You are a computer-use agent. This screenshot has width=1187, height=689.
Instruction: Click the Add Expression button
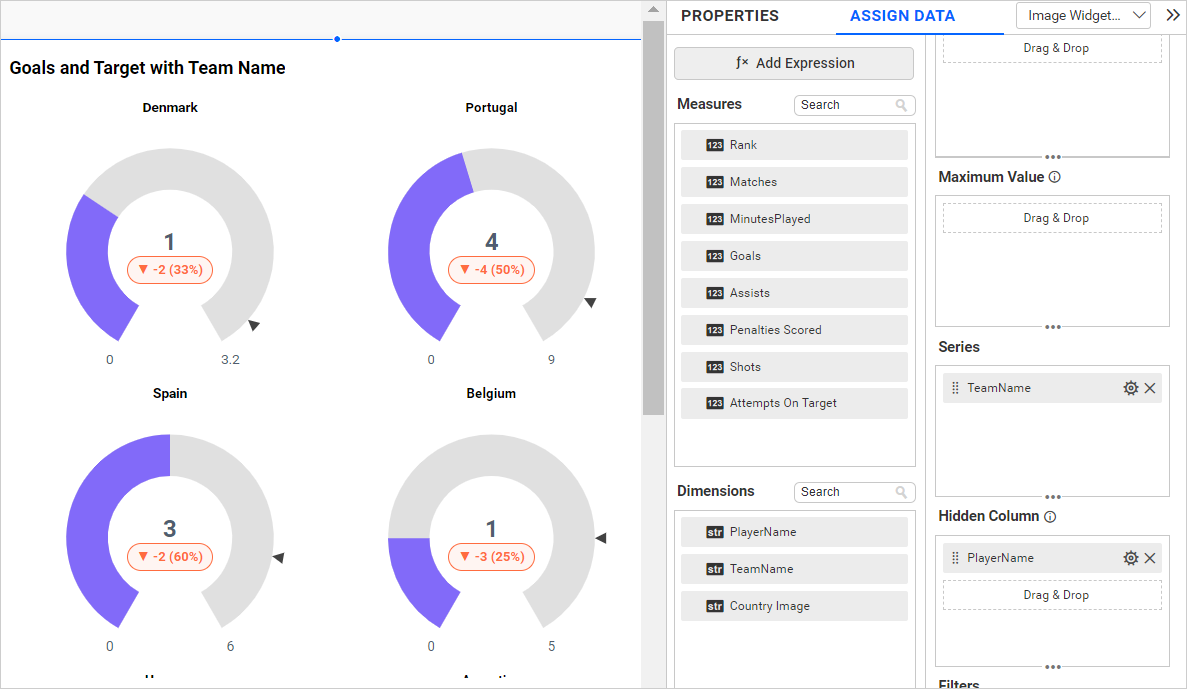coord(794,63)
